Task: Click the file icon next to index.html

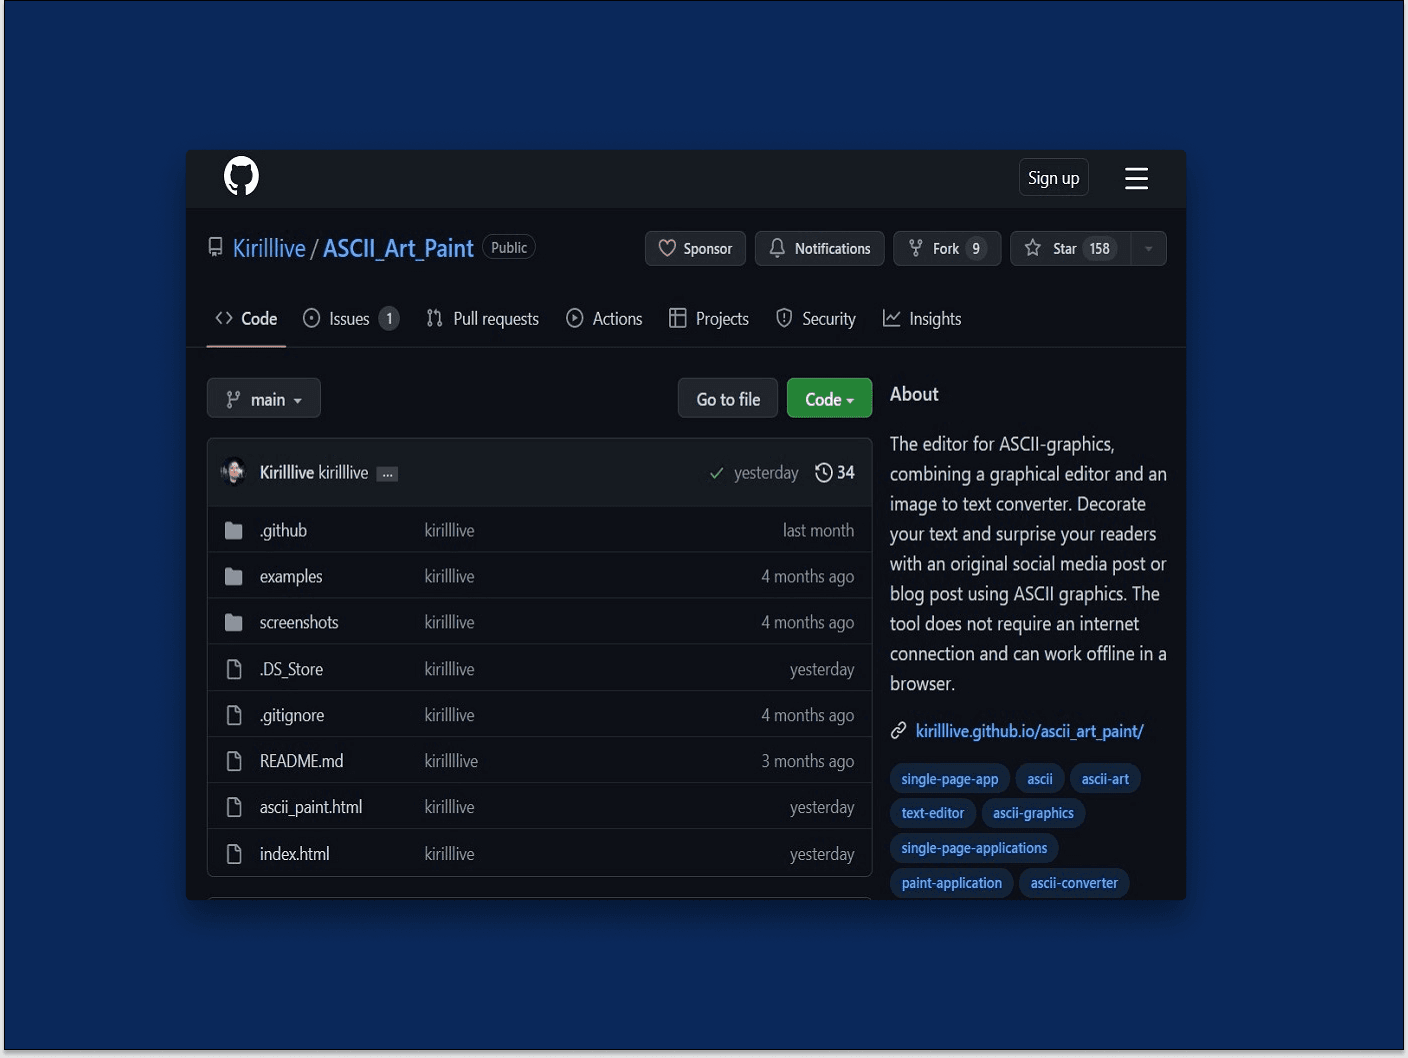Action: coord(234,854)
